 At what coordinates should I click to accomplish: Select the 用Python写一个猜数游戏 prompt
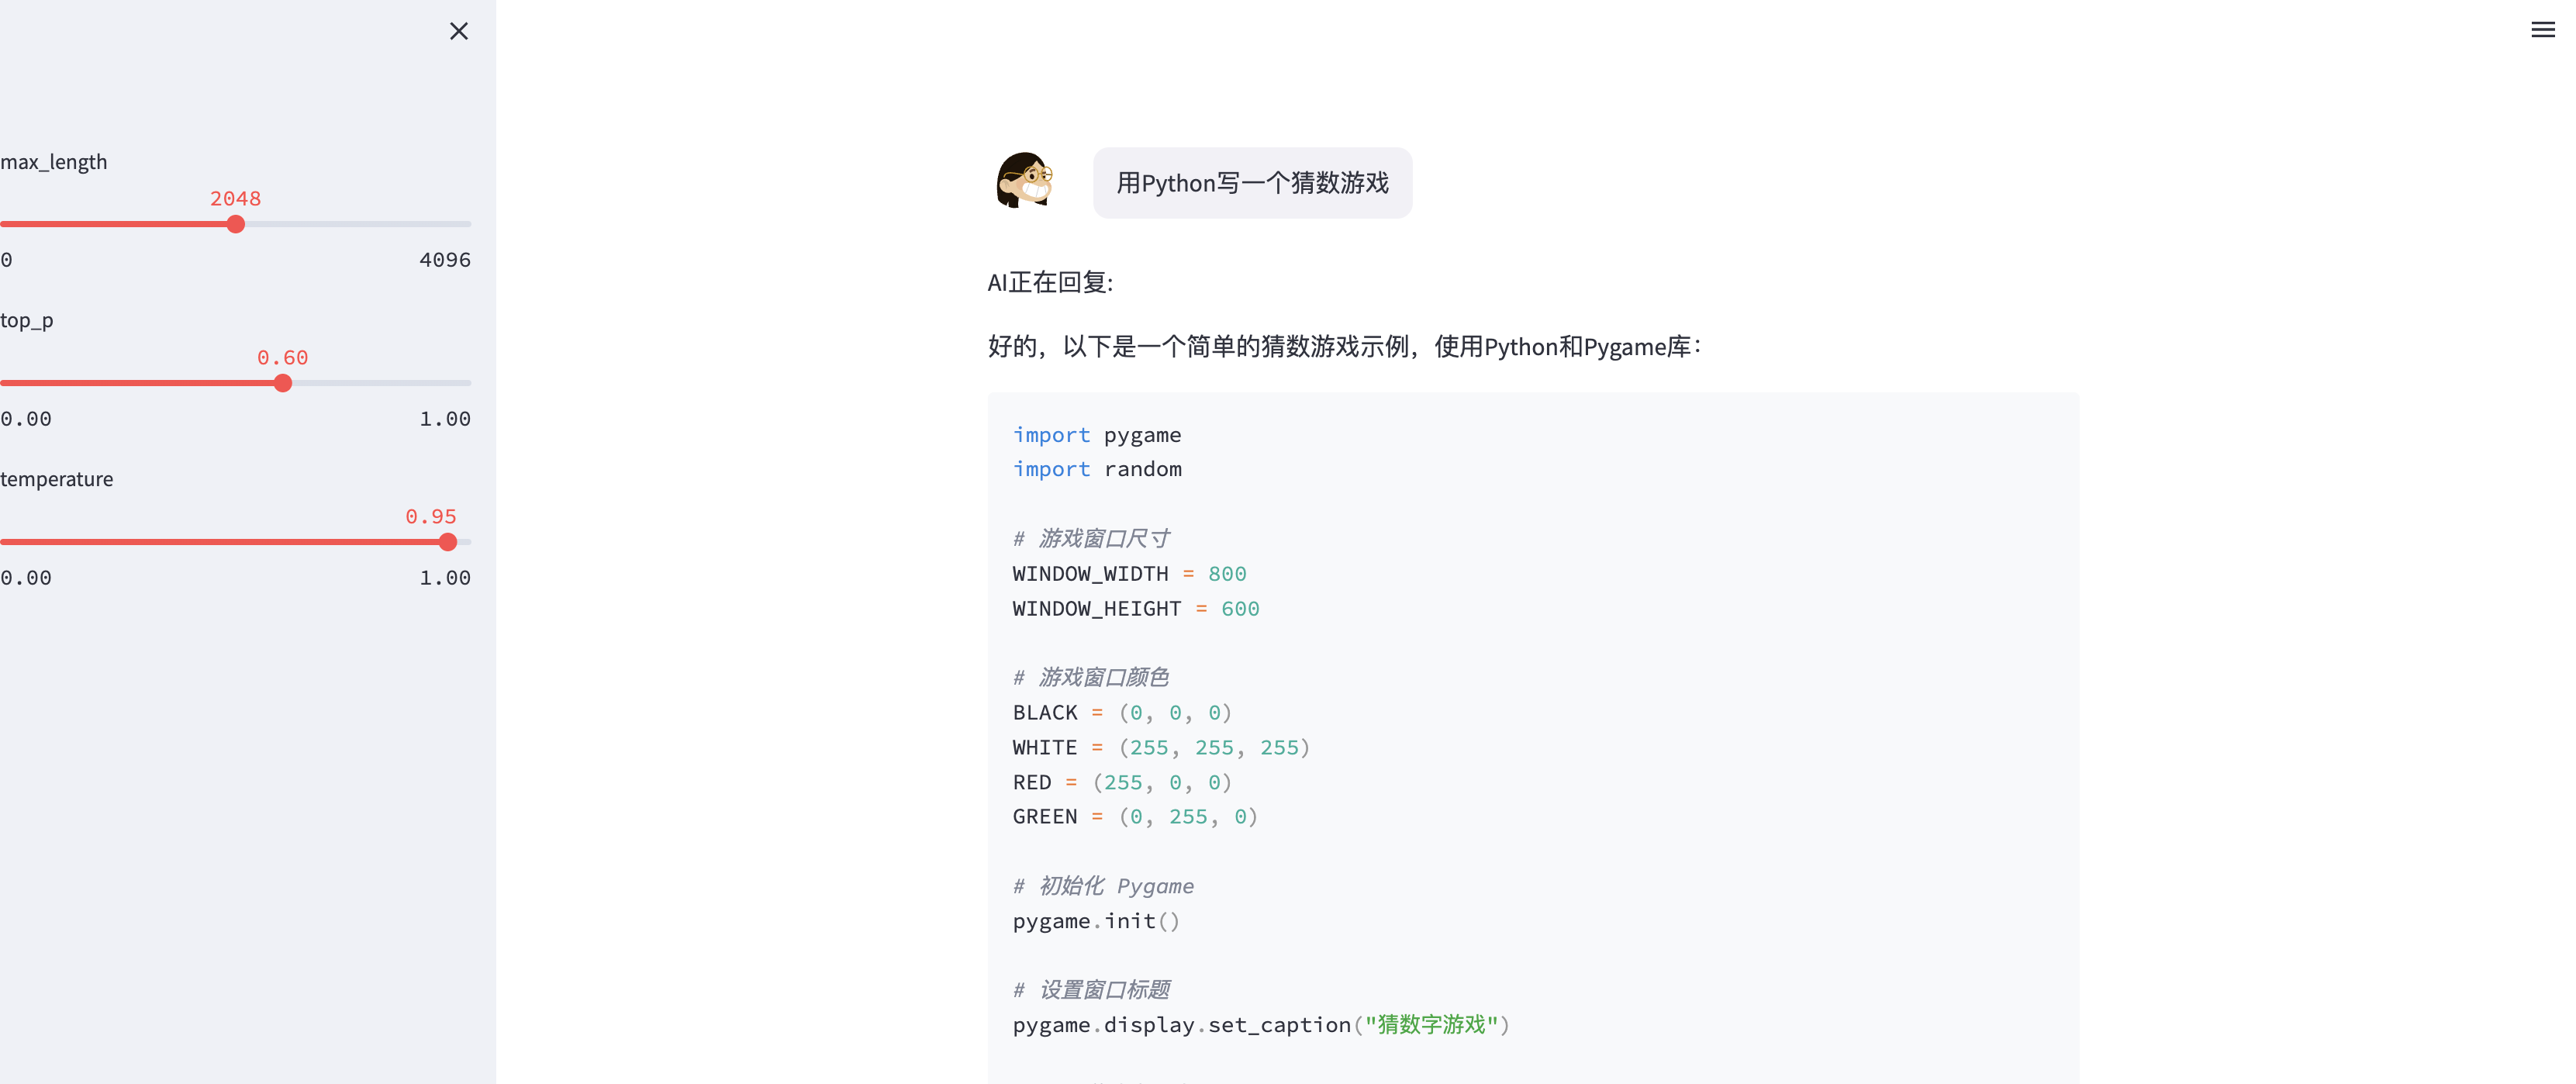(x=1252, y=182)
